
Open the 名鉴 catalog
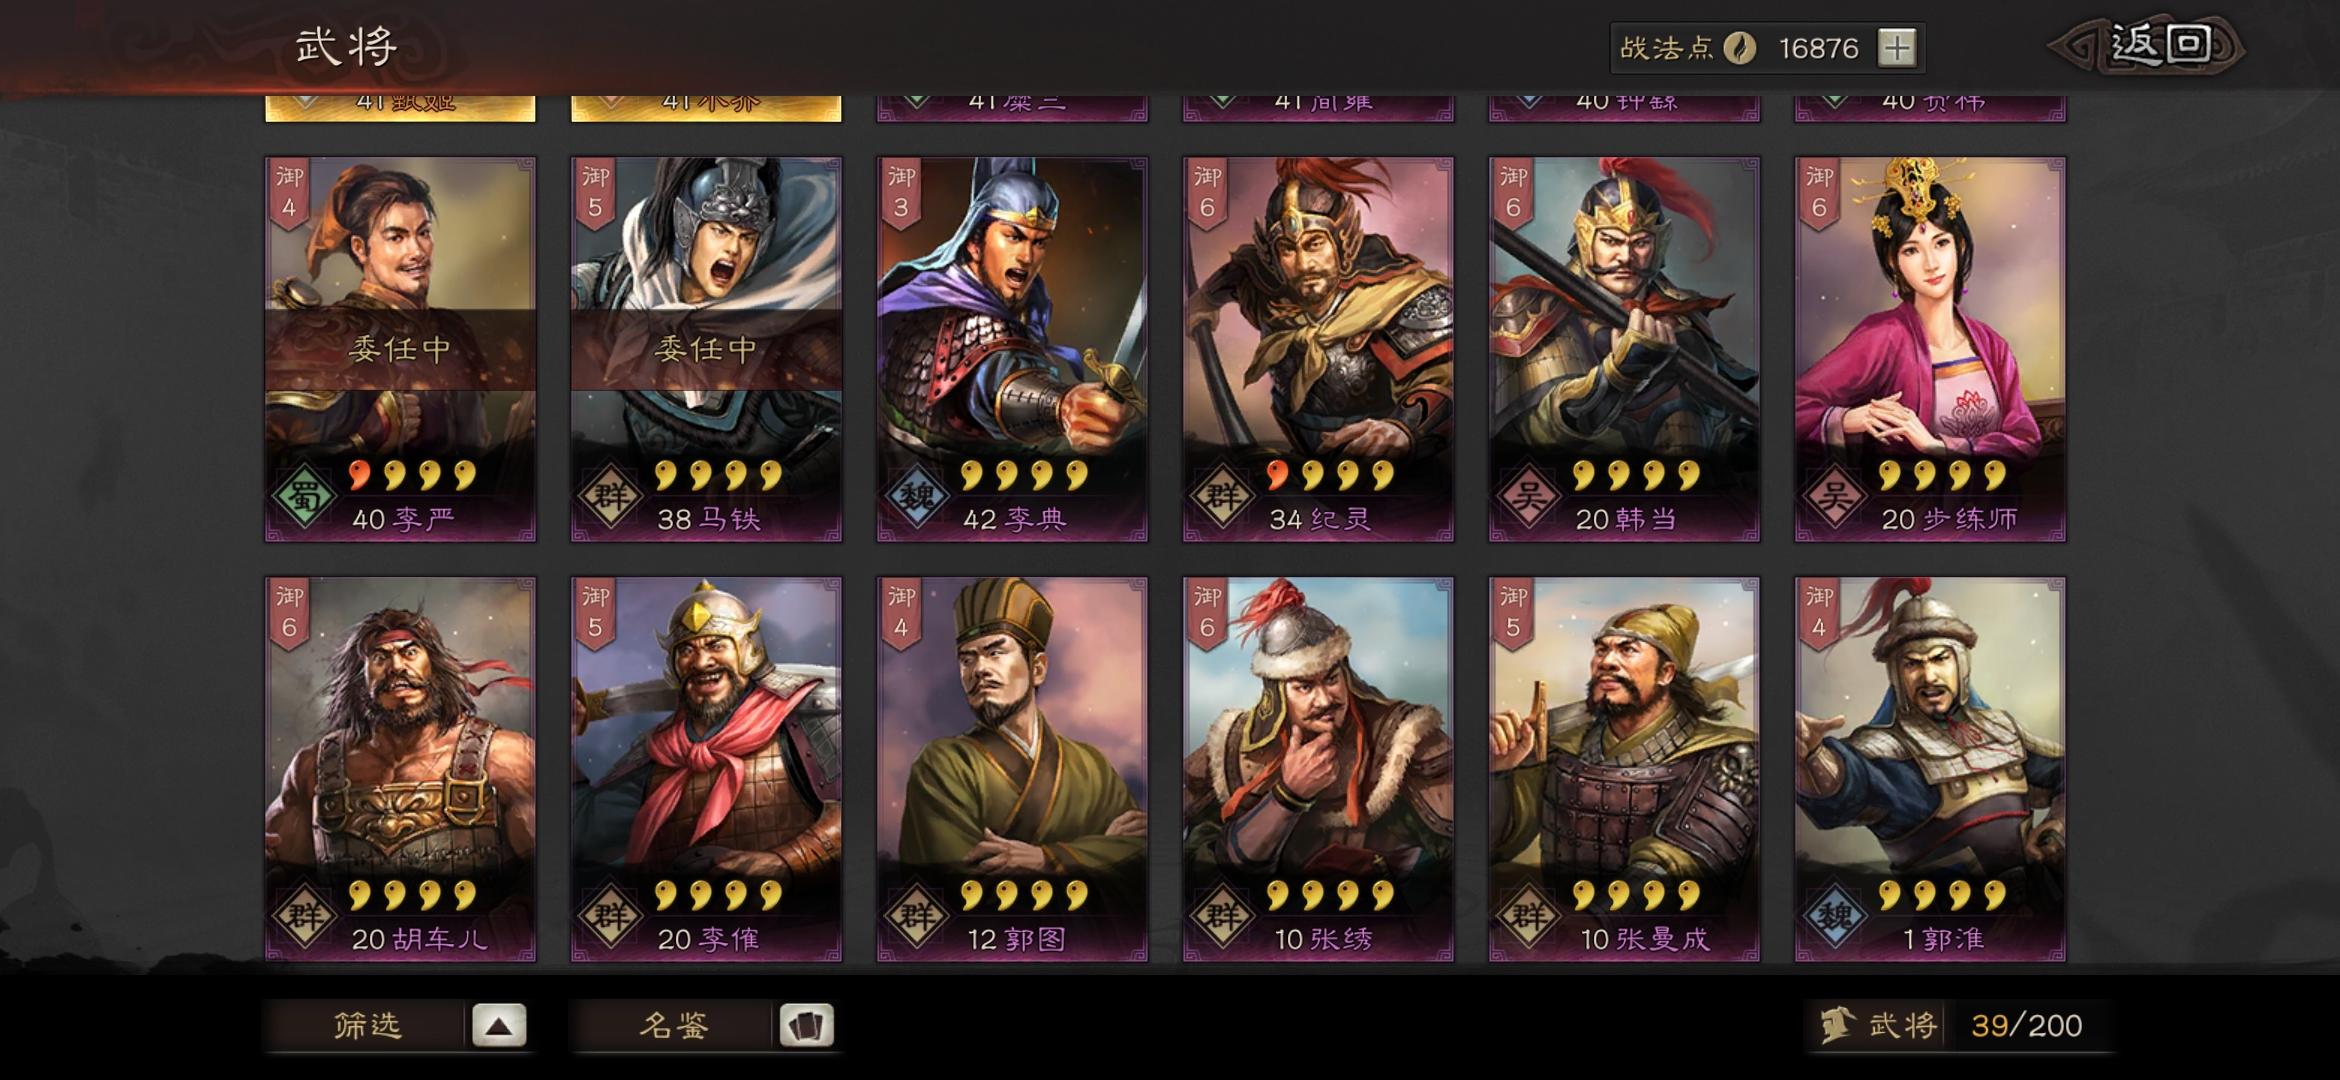pyautogui.click(x=673, y=1026)
